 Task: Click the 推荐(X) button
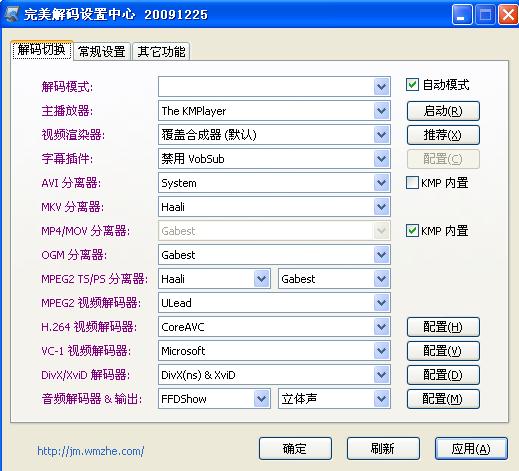[x=443, y=135]
